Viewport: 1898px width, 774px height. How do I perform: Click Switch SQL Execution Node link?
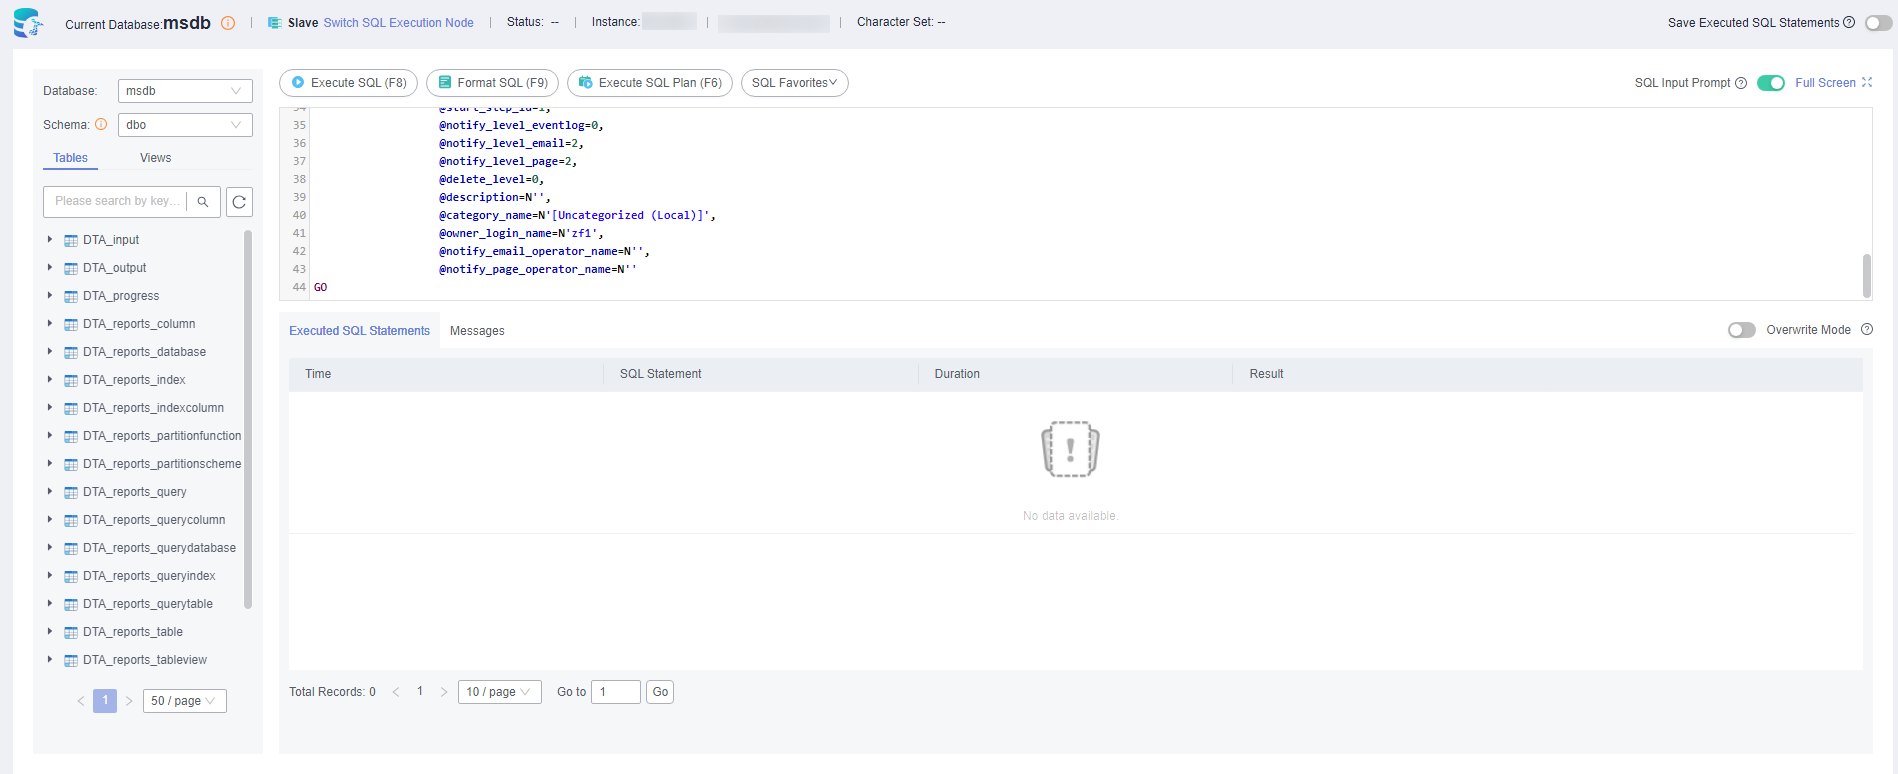tap(398, 23)
